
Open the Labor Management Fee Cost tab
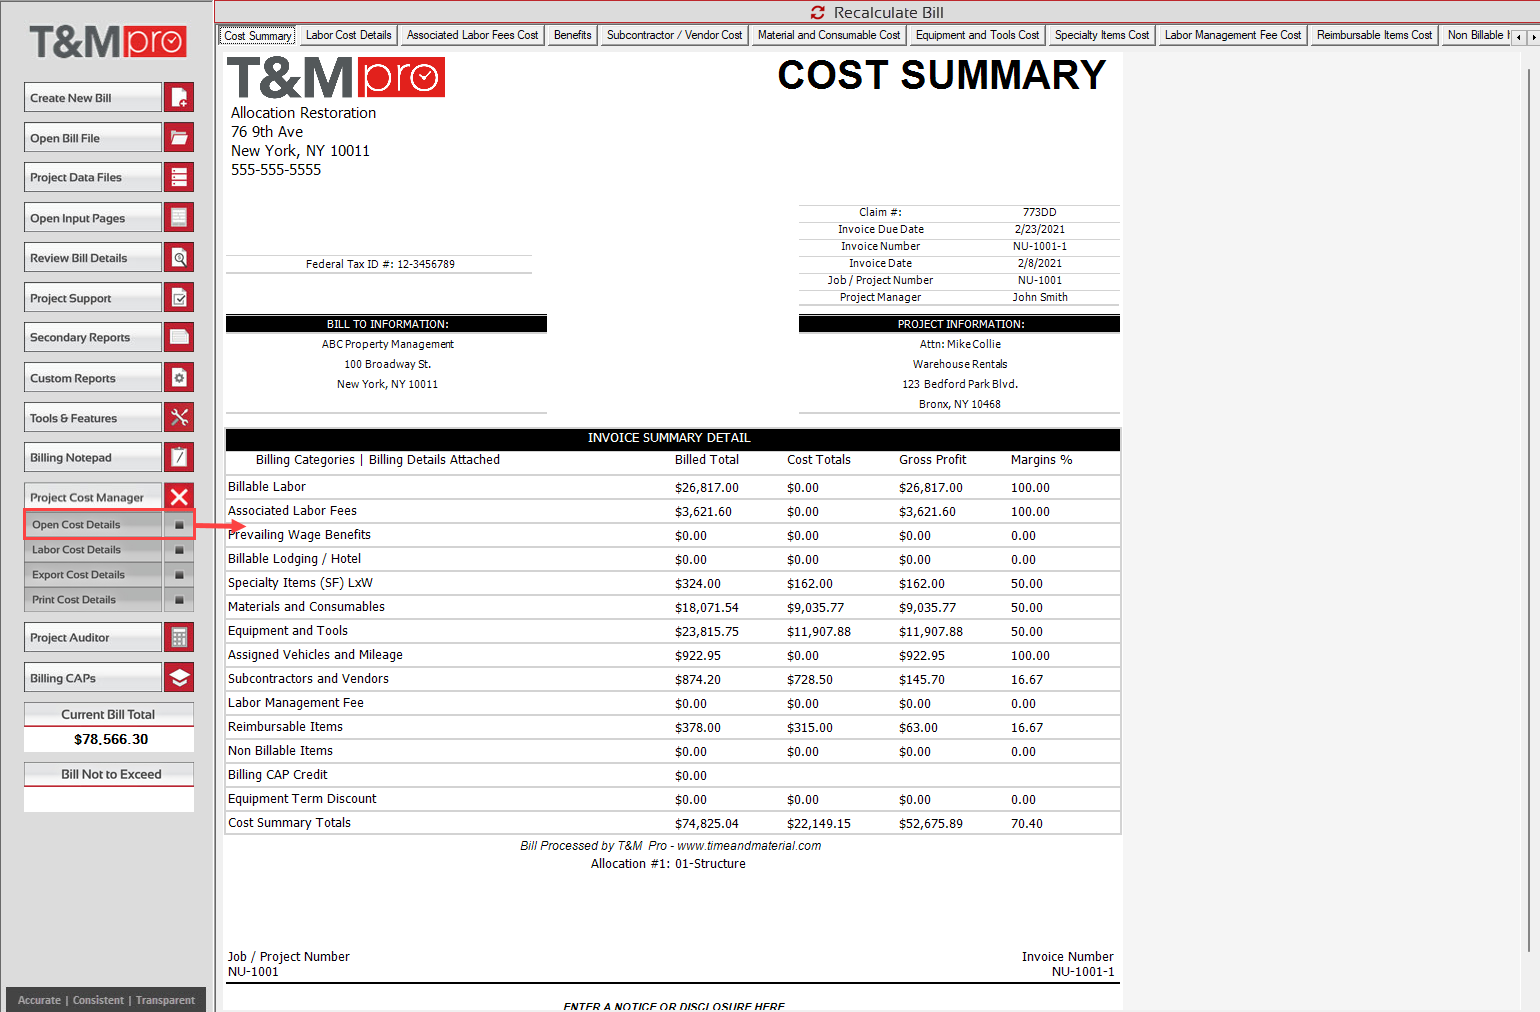point(1233,35)
